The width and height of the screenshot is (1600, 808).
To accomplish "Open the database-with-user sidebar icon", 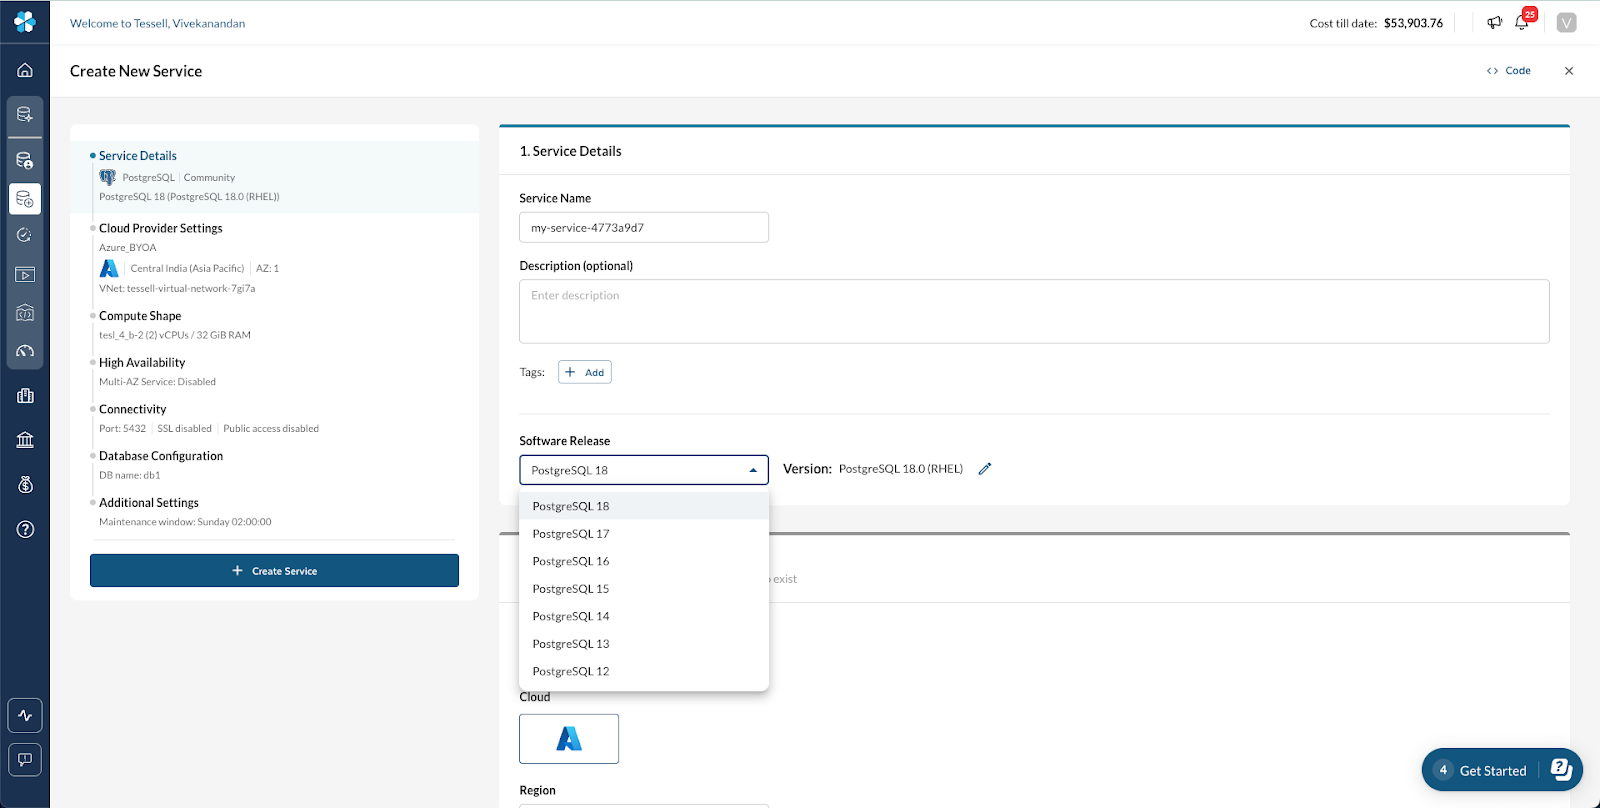I will point(25,160).
